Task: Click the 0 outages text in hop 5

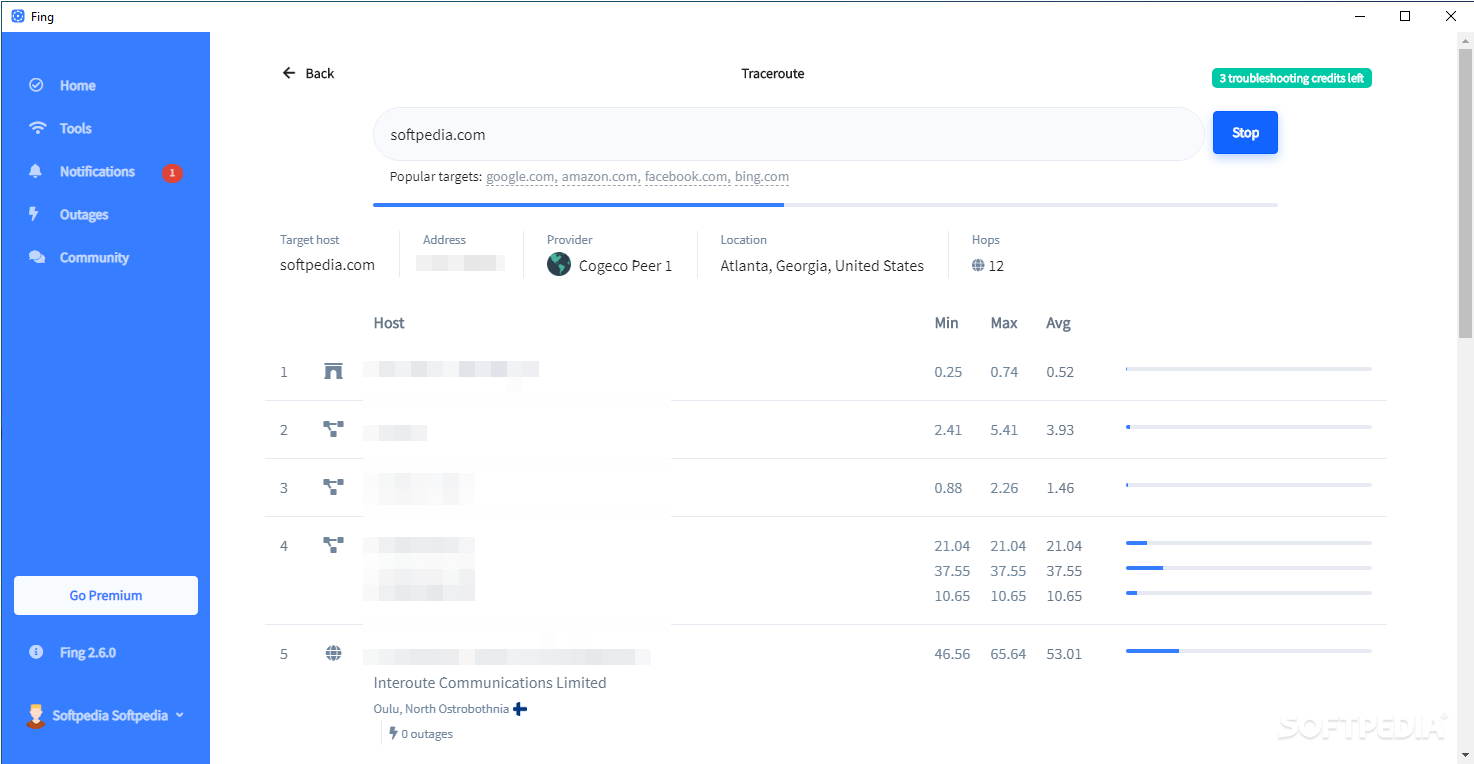Action: pos(427,734)
